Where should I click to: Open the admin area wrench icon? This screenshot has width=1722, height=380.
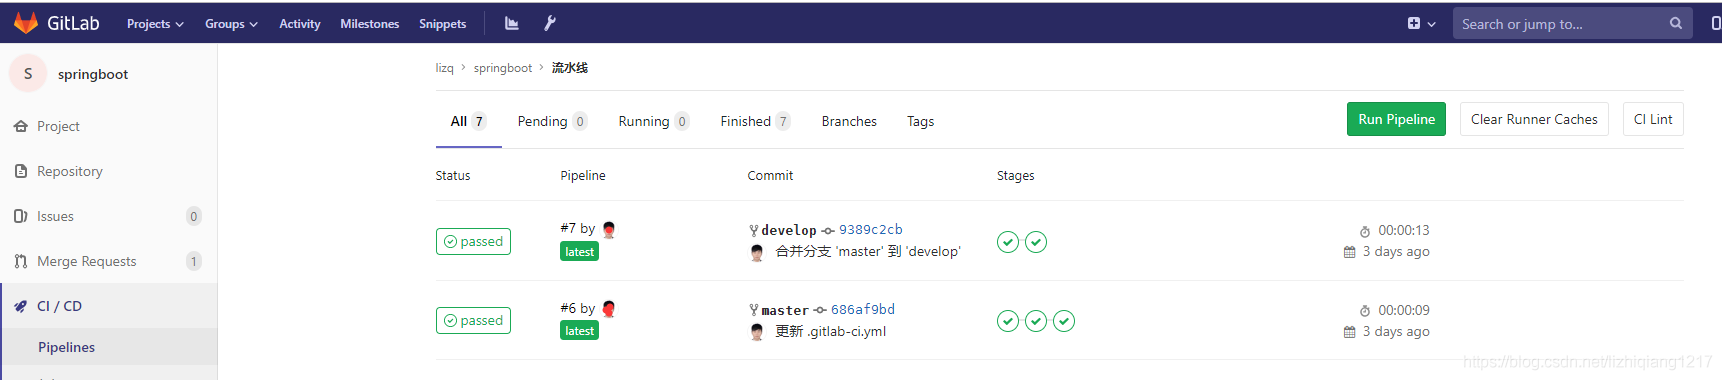[550, 23]
